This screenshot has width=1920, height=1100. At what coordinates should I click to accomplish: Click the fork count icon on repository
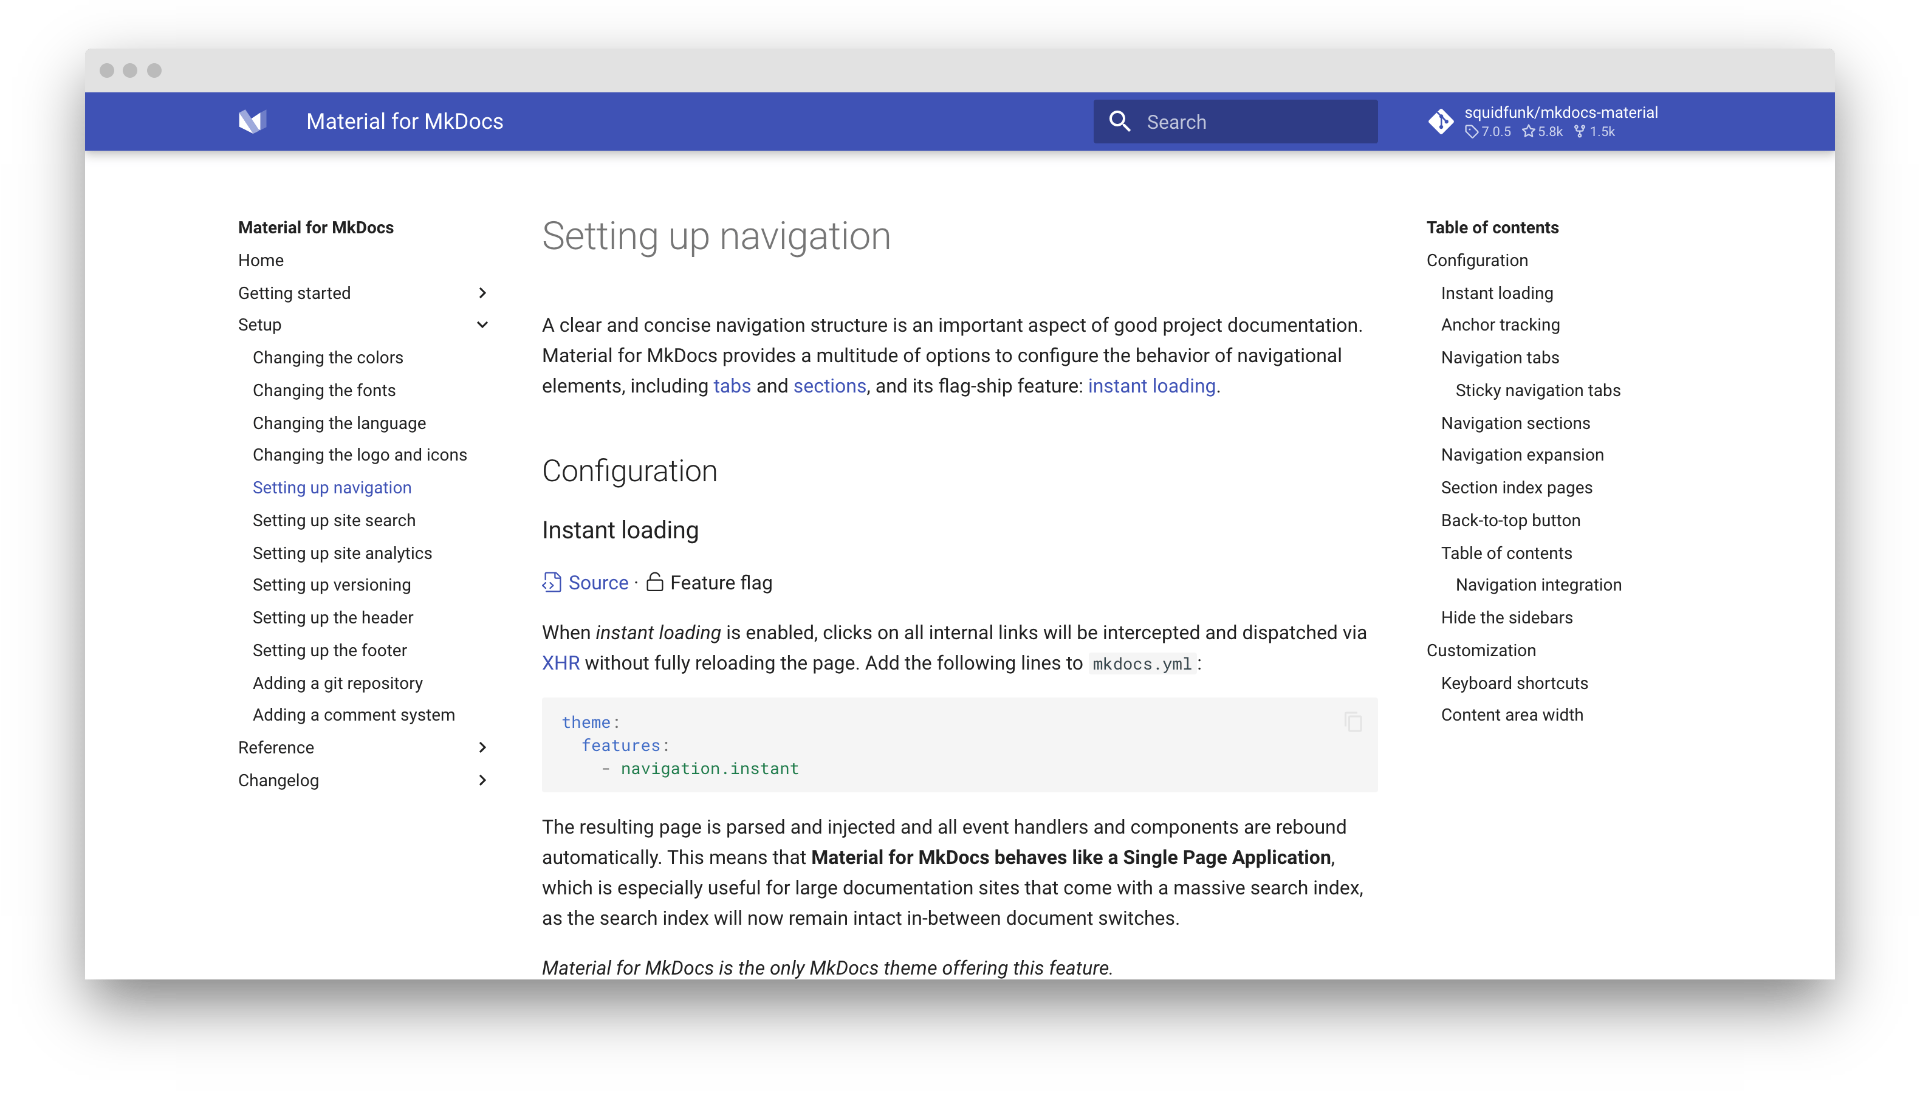(1588, 131)
